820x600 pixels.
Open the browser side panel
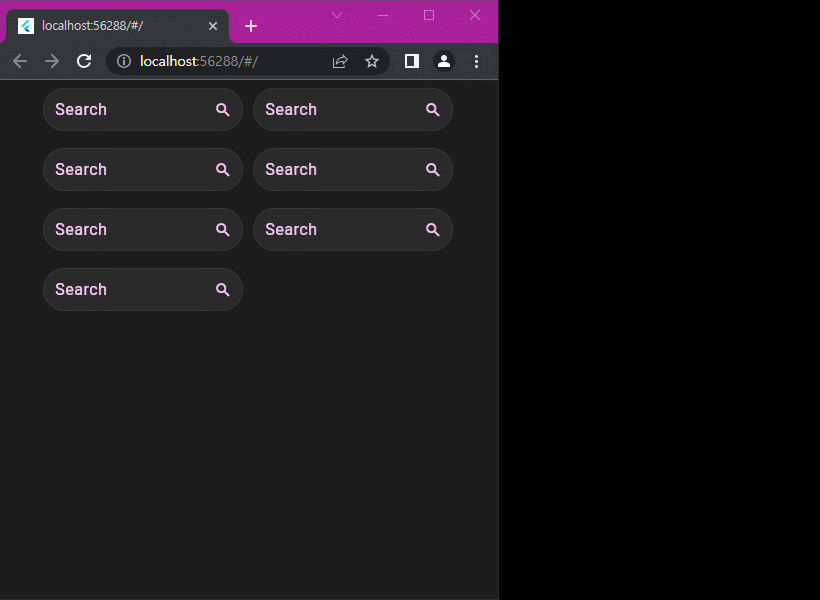click(412, 61)
